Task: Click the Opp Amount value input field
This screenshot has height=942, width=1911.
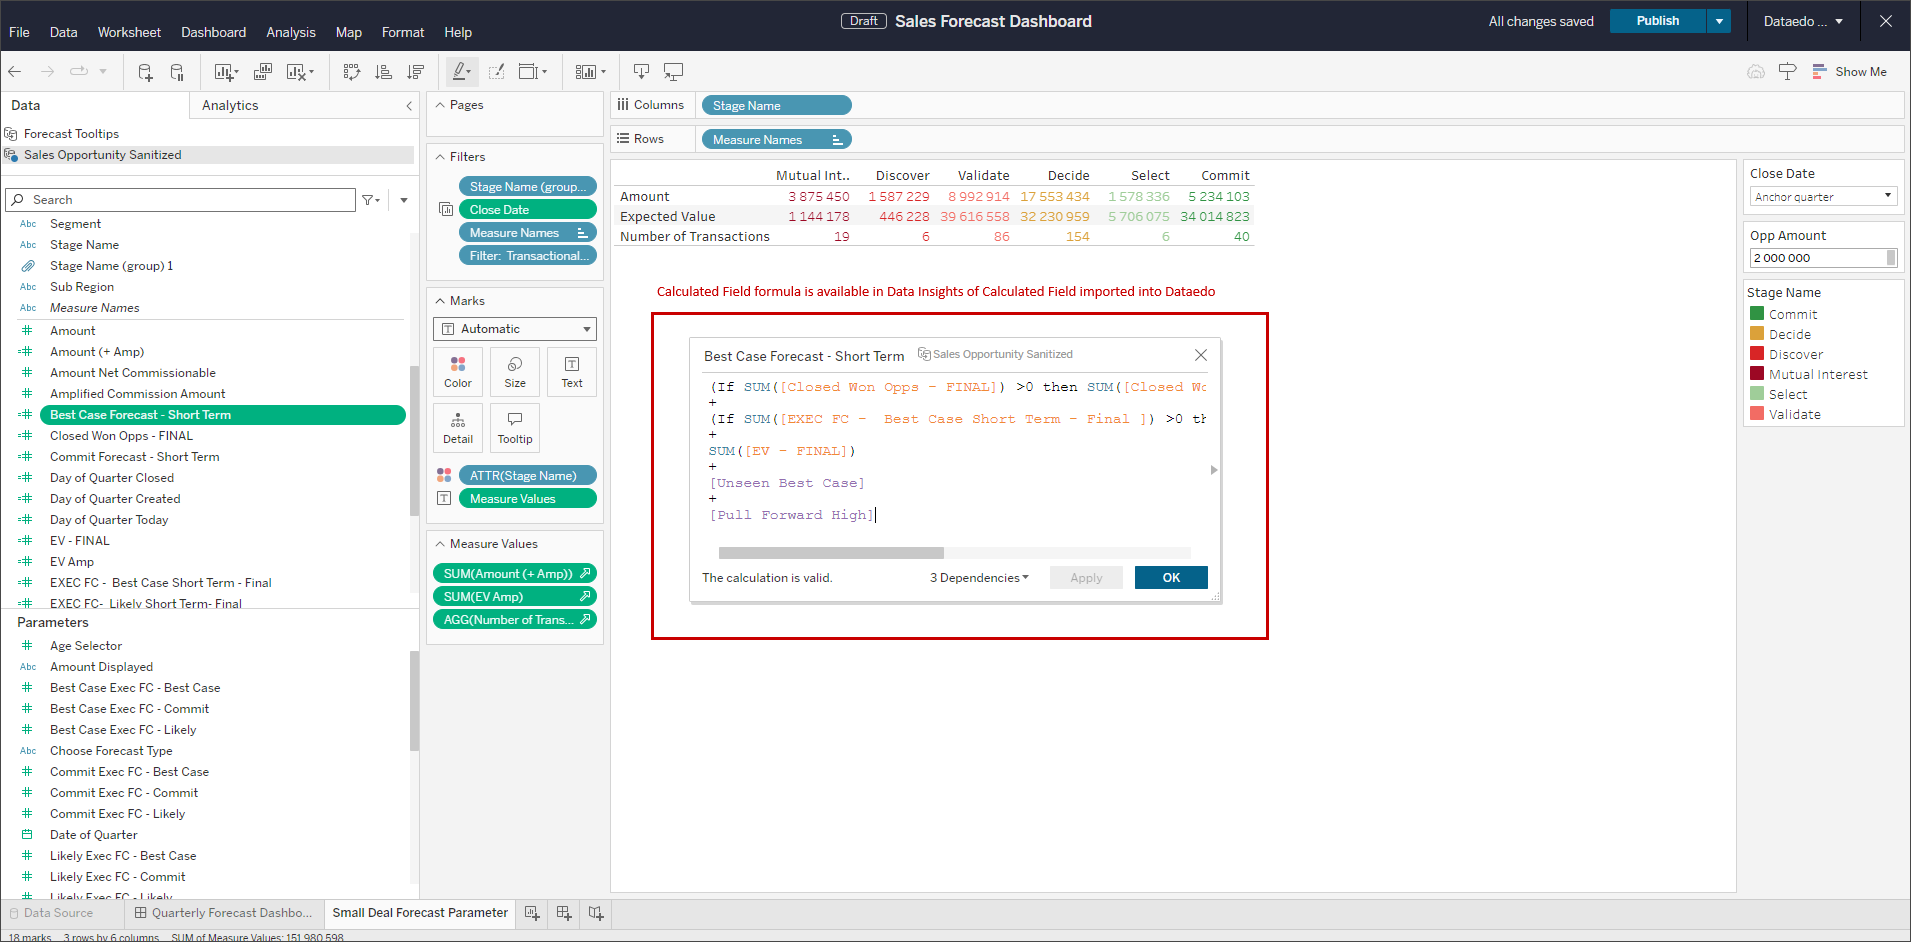Action: tap(1818, 258)
